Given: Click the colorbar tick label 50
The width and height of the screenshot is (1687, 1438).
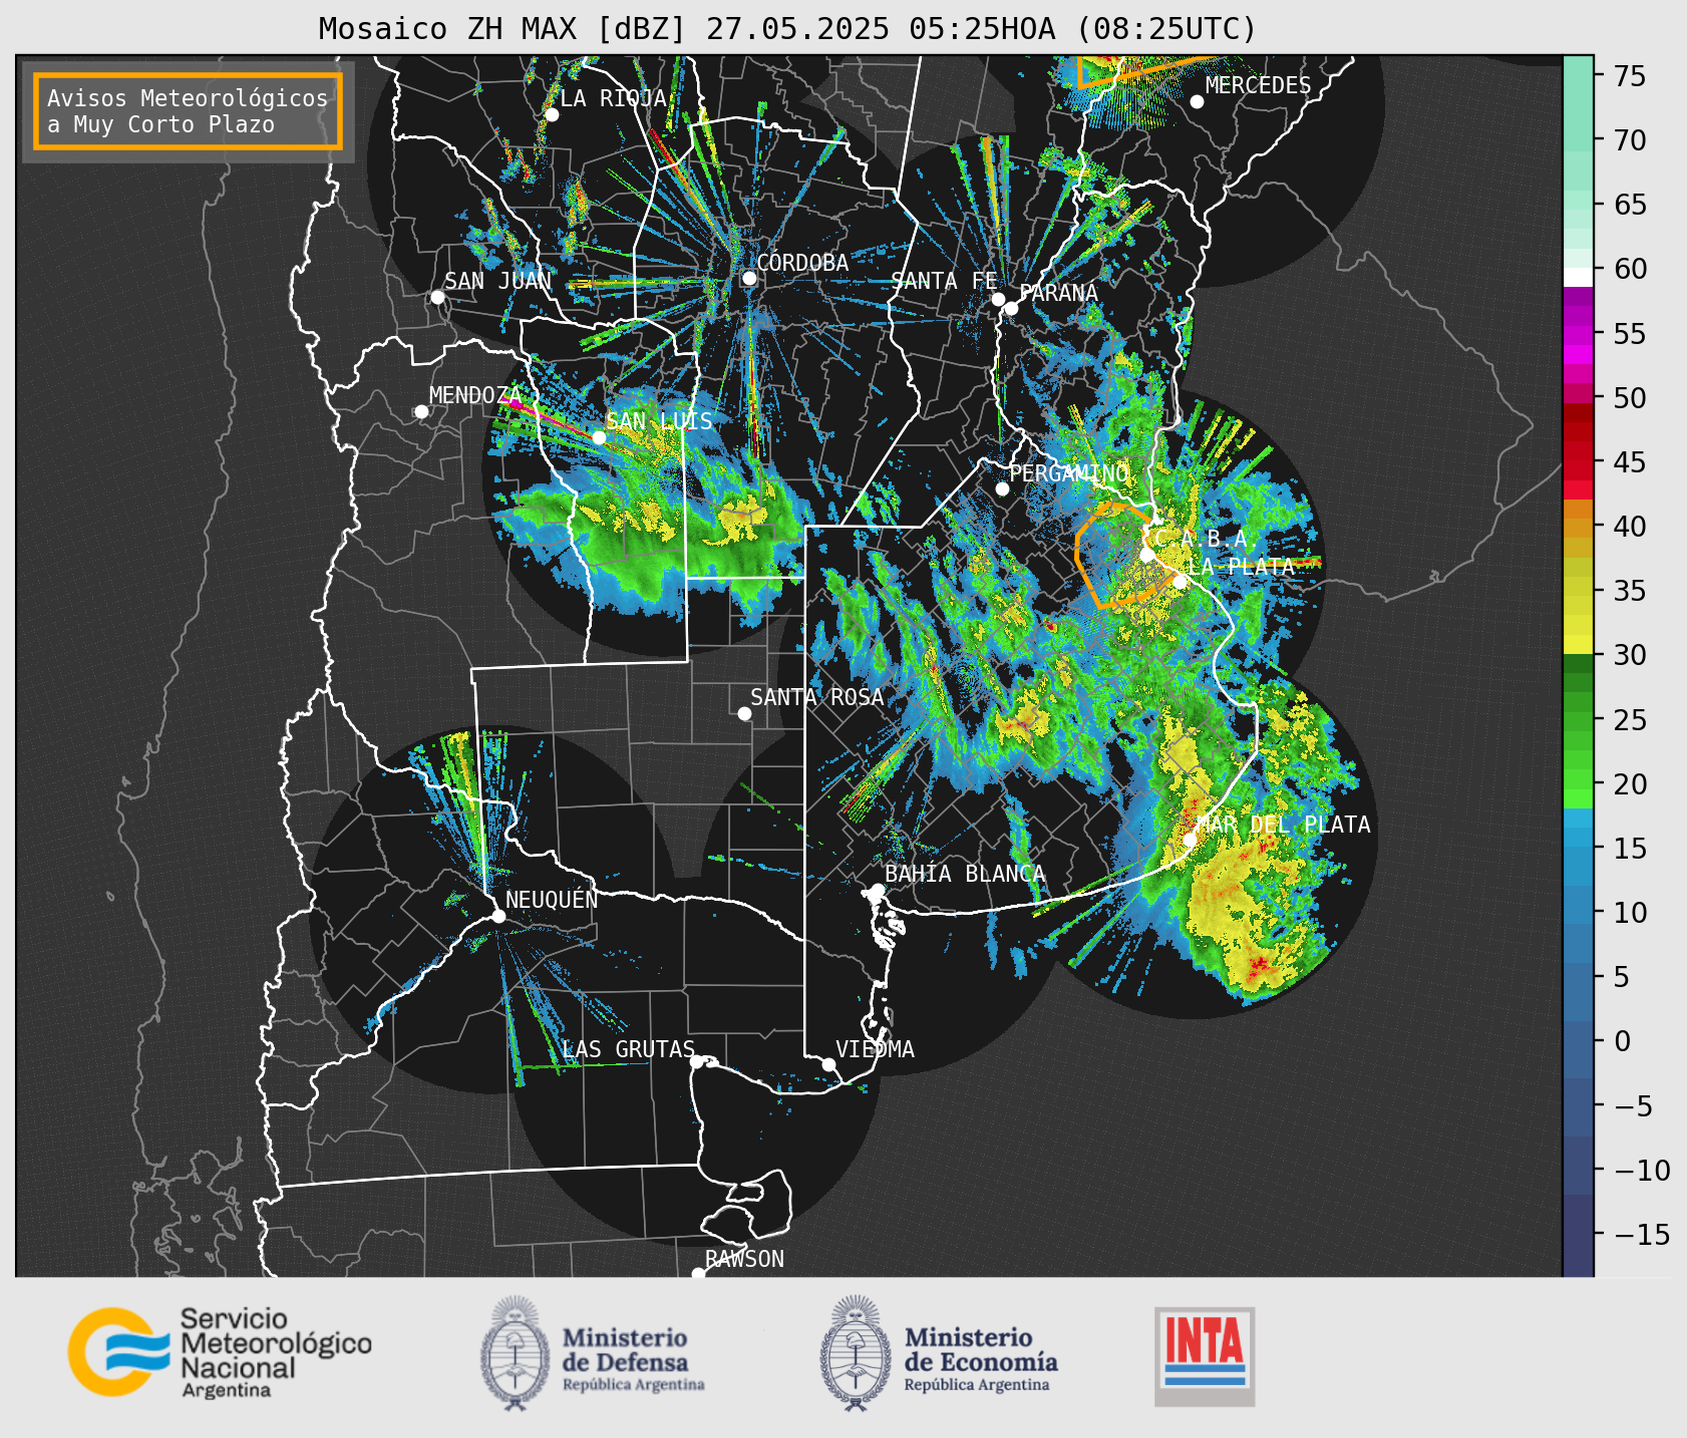Looking at the screenshot, I should [1628, 398].
